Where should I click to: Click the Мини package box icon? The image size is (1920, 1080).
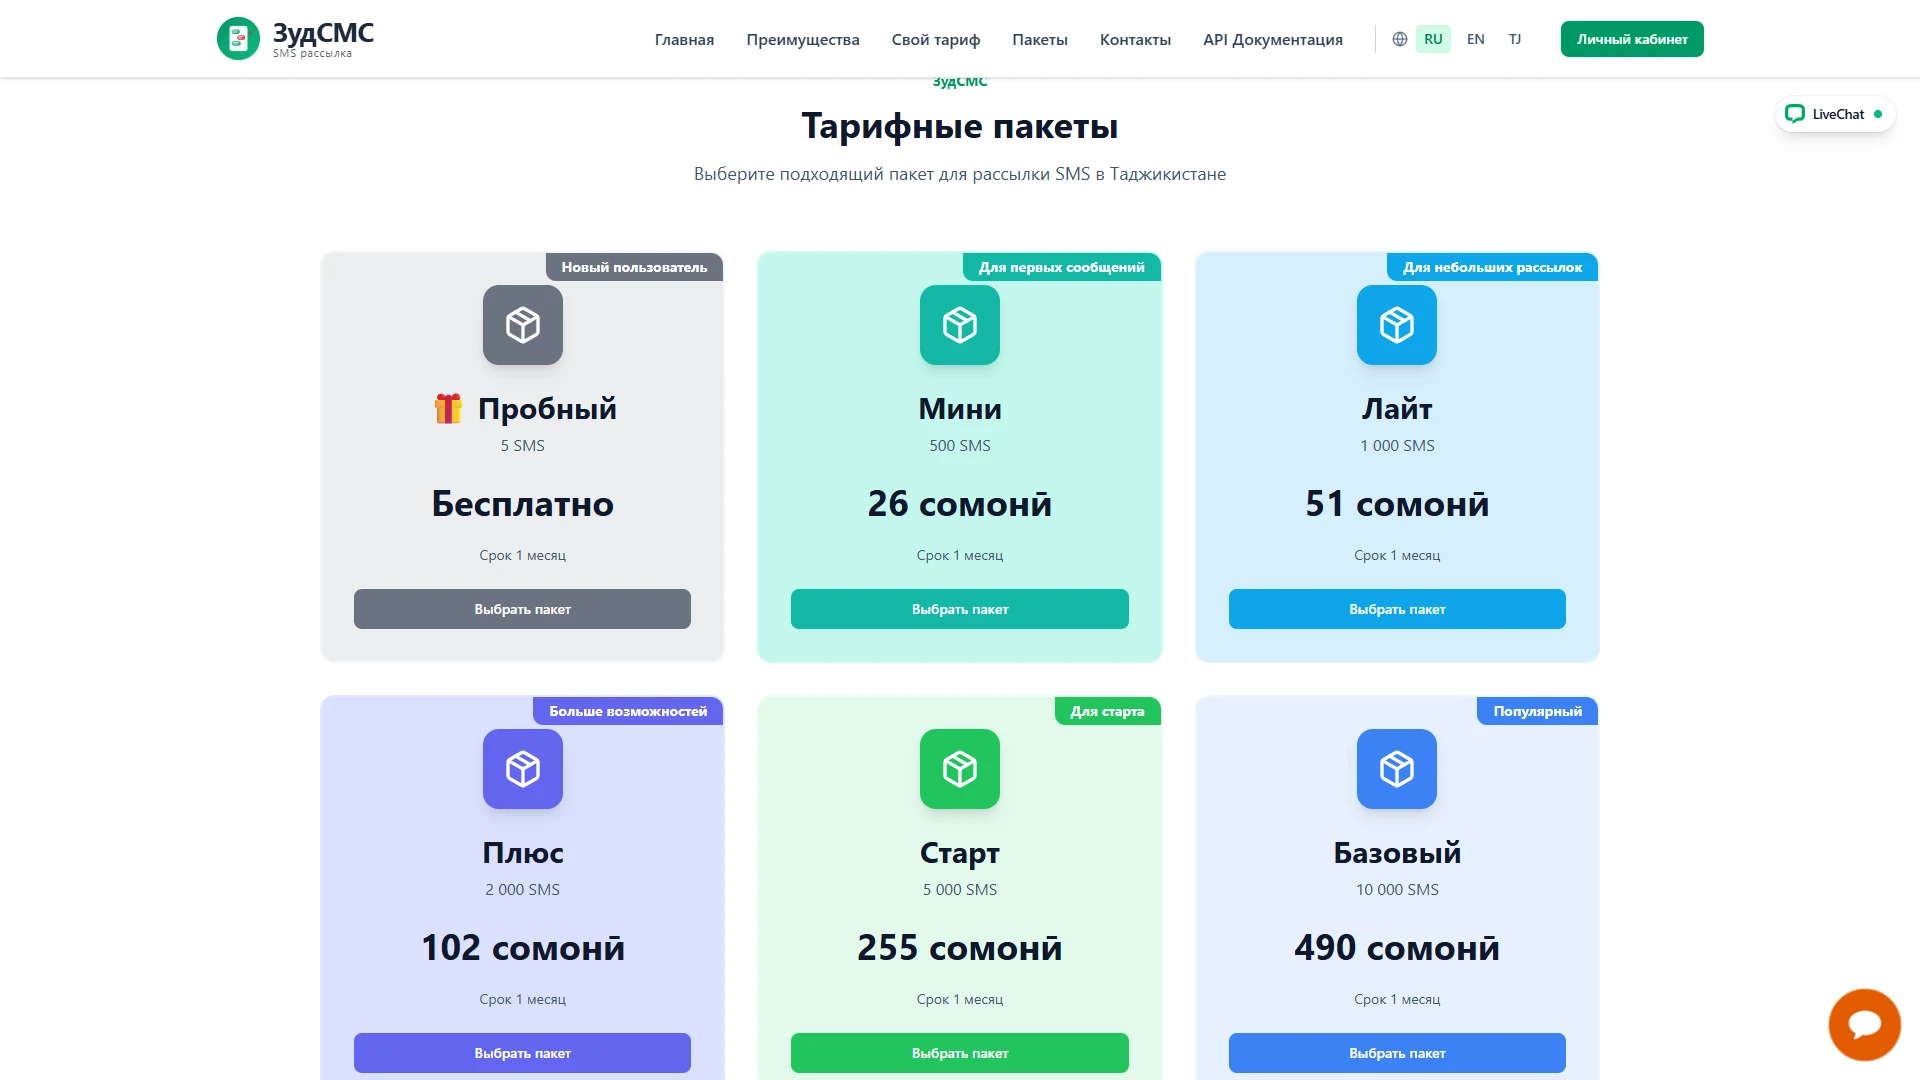(x=960, y=325)
